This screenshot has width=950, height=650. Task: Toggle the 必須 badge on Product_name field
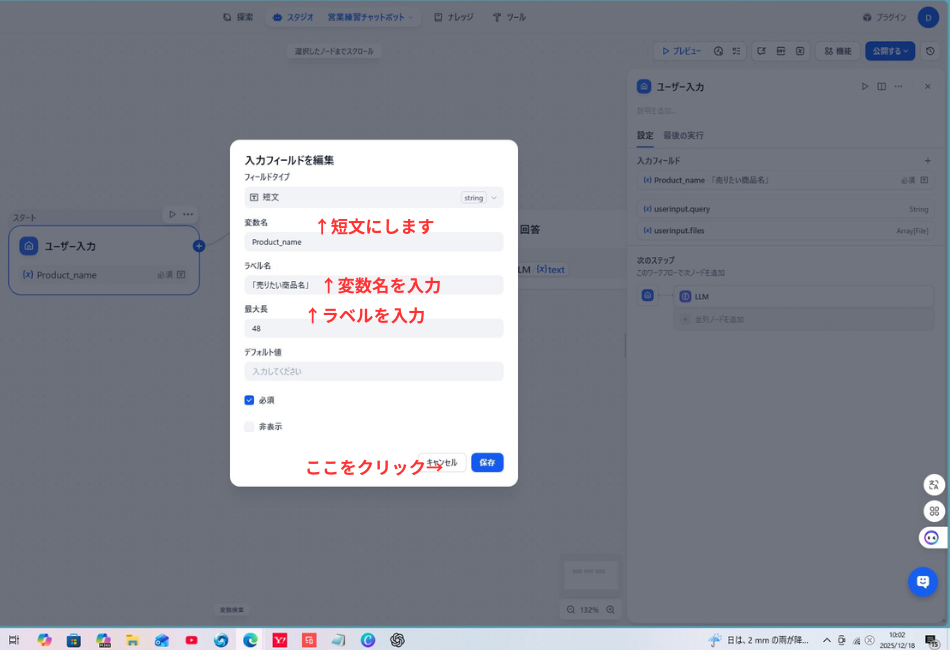click(906, 180)
